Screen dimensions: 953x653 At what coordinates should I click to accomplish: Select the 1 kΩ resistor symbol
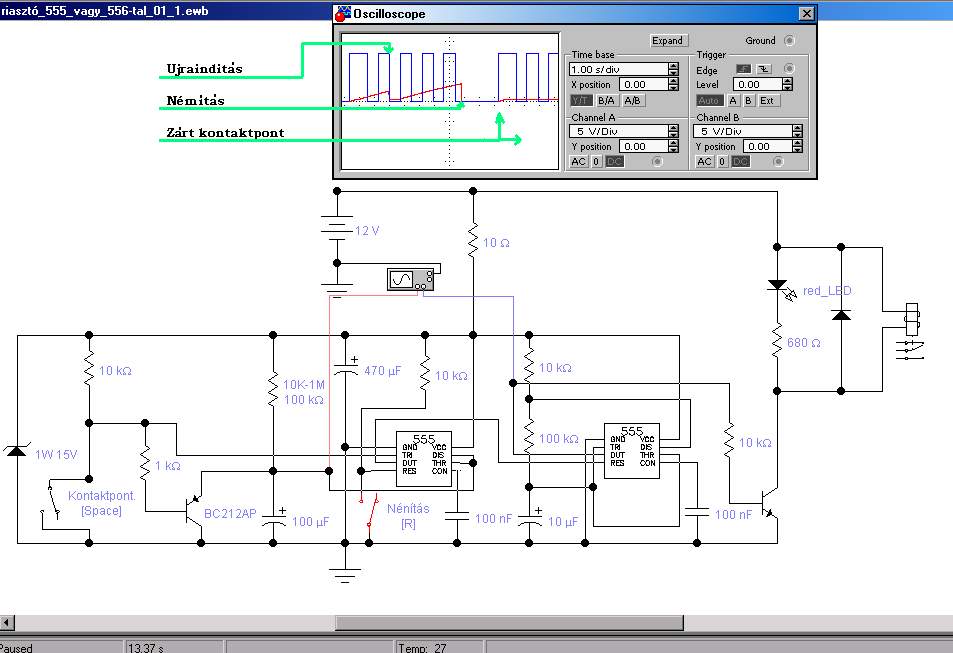pyautogui.click(x=145, y=465)
